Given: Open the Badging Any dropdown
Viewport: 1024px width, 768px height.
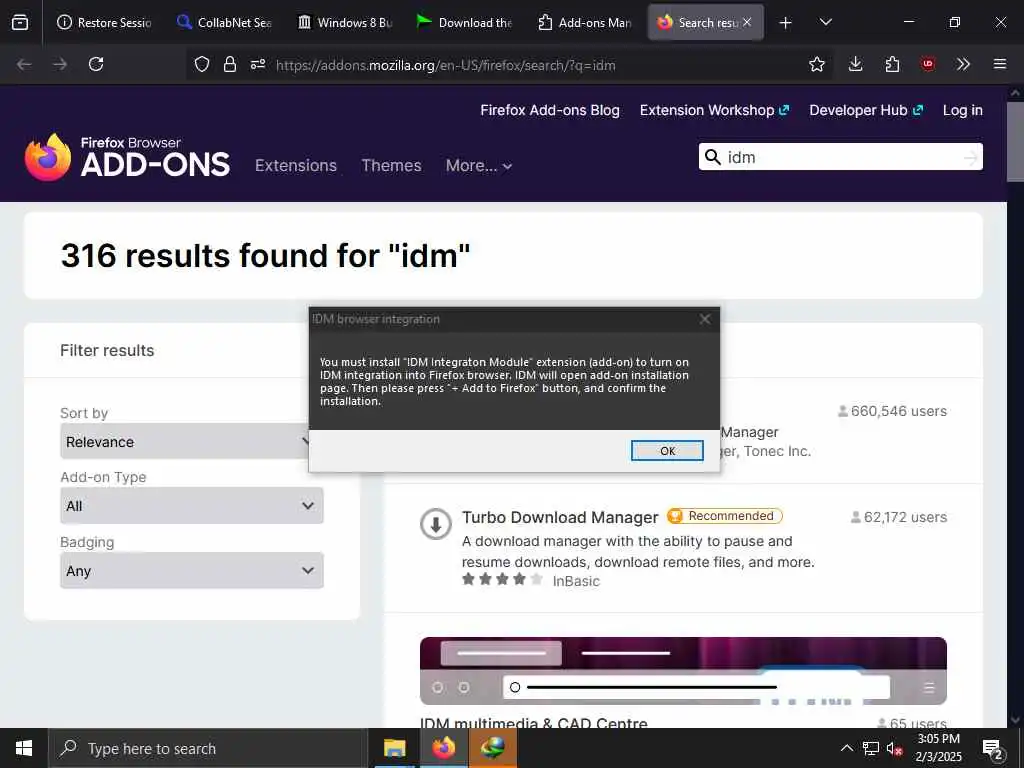Looking at the screenshot, I should [x=192, y=570].
